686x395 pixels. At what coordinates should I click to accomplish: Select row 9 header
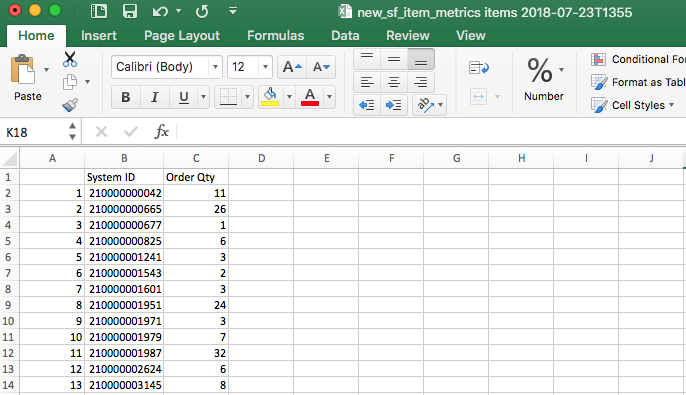click(x=9, y=305)
